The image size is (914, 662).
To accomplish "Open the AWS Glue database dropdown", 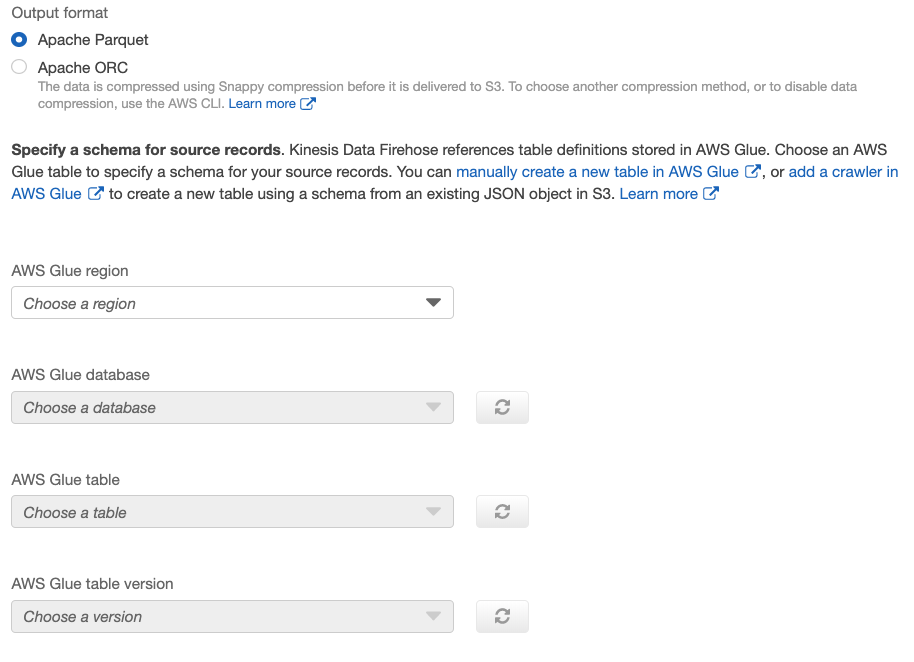I will 232,407.
